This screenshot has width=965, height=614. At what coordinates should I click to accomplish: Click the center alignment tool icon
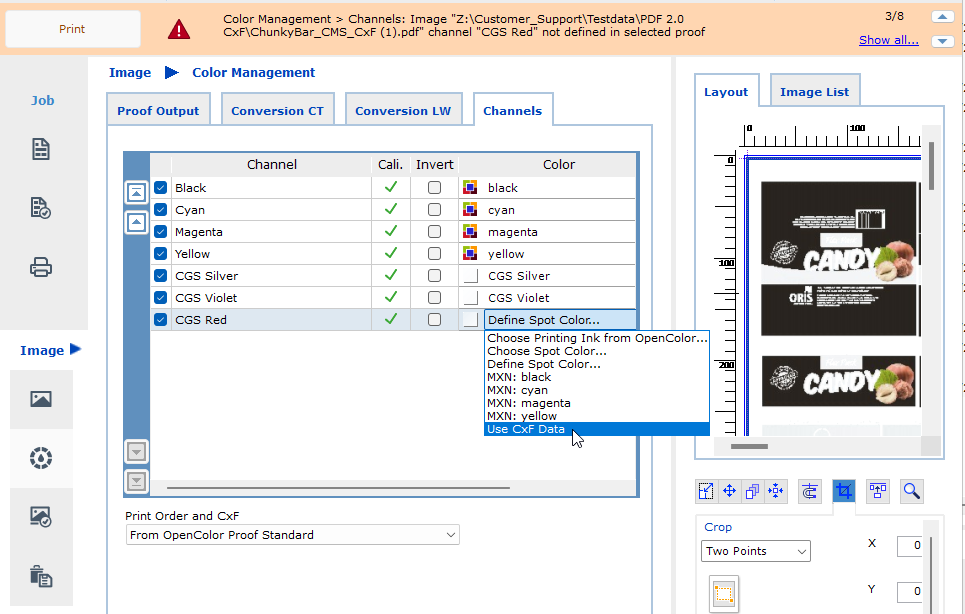click(775, 491)
